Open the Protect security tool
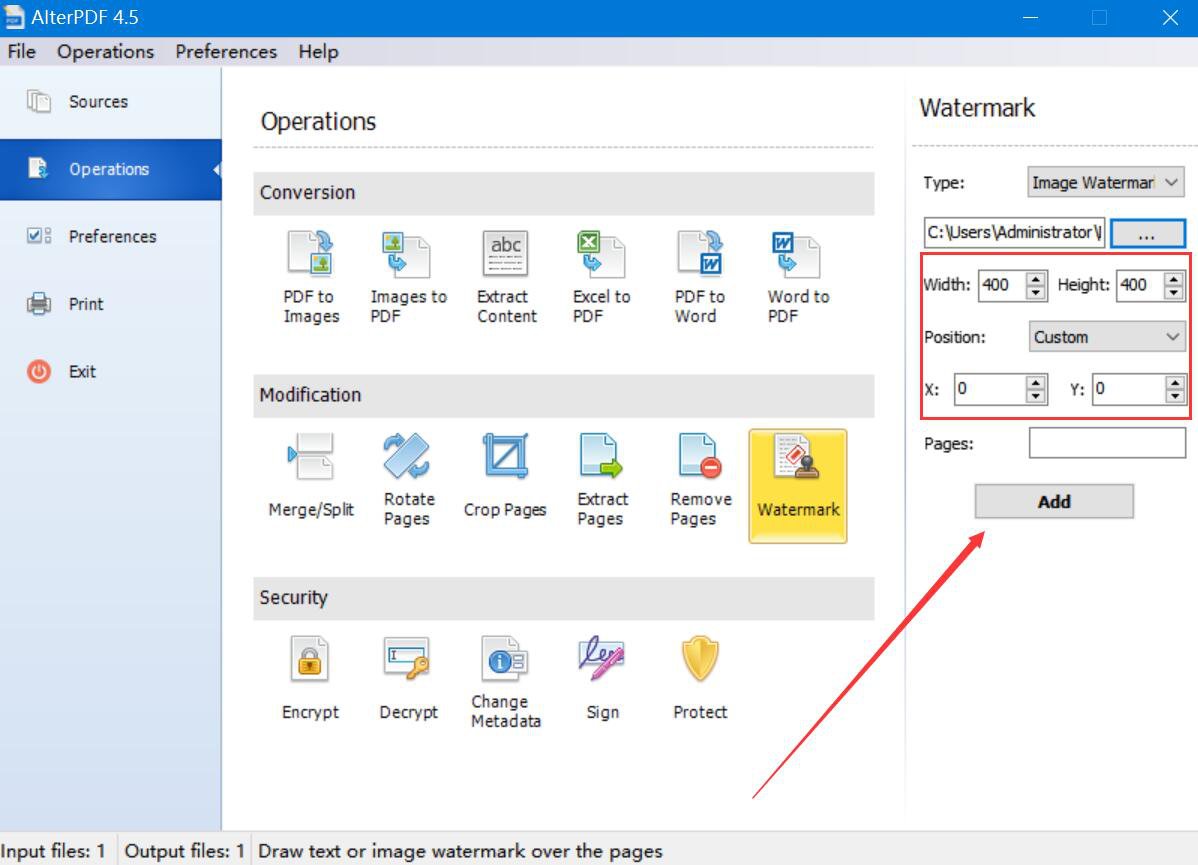 (x=699, y=678)
